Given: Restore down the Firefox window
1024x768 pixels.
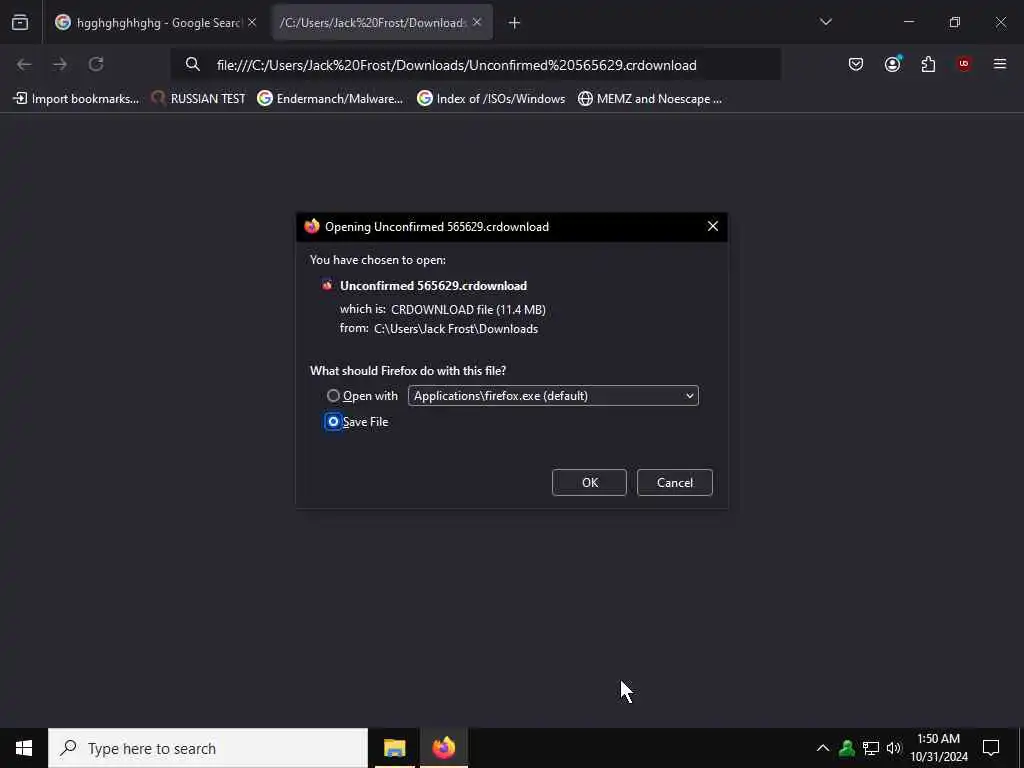Looking at the screenshot, I should coord(955,22).
